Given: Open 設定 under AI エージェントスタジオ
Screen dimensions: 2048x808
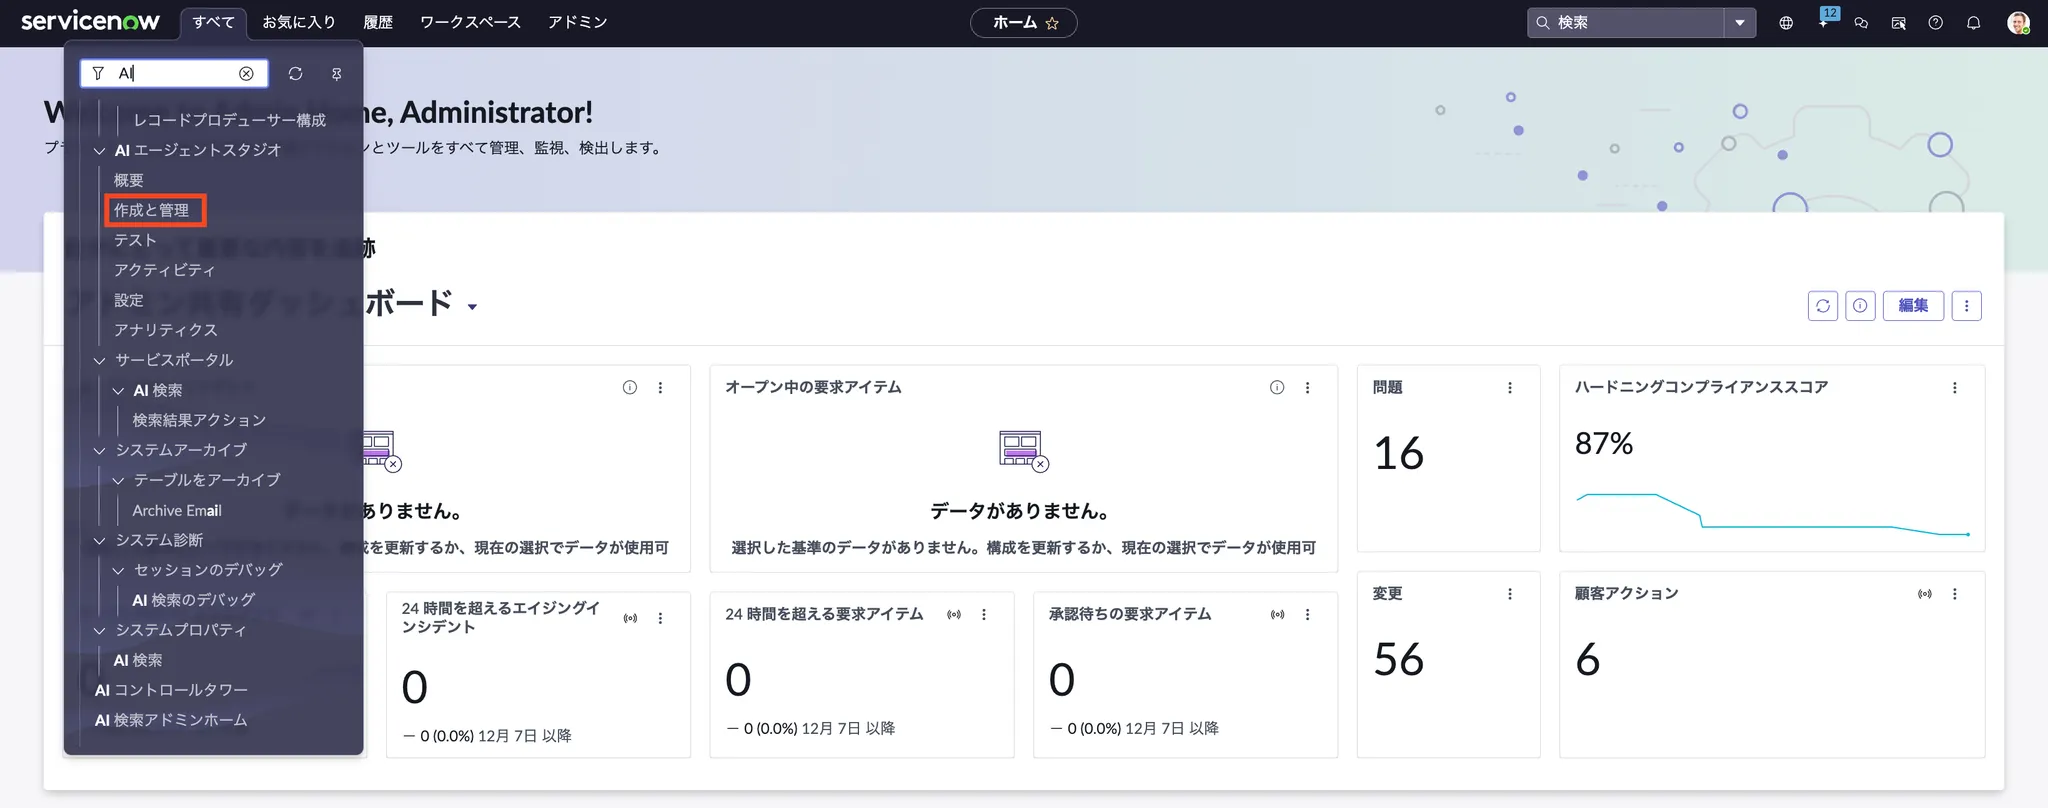Looking at the screenshot, I should tap(129, 300).
